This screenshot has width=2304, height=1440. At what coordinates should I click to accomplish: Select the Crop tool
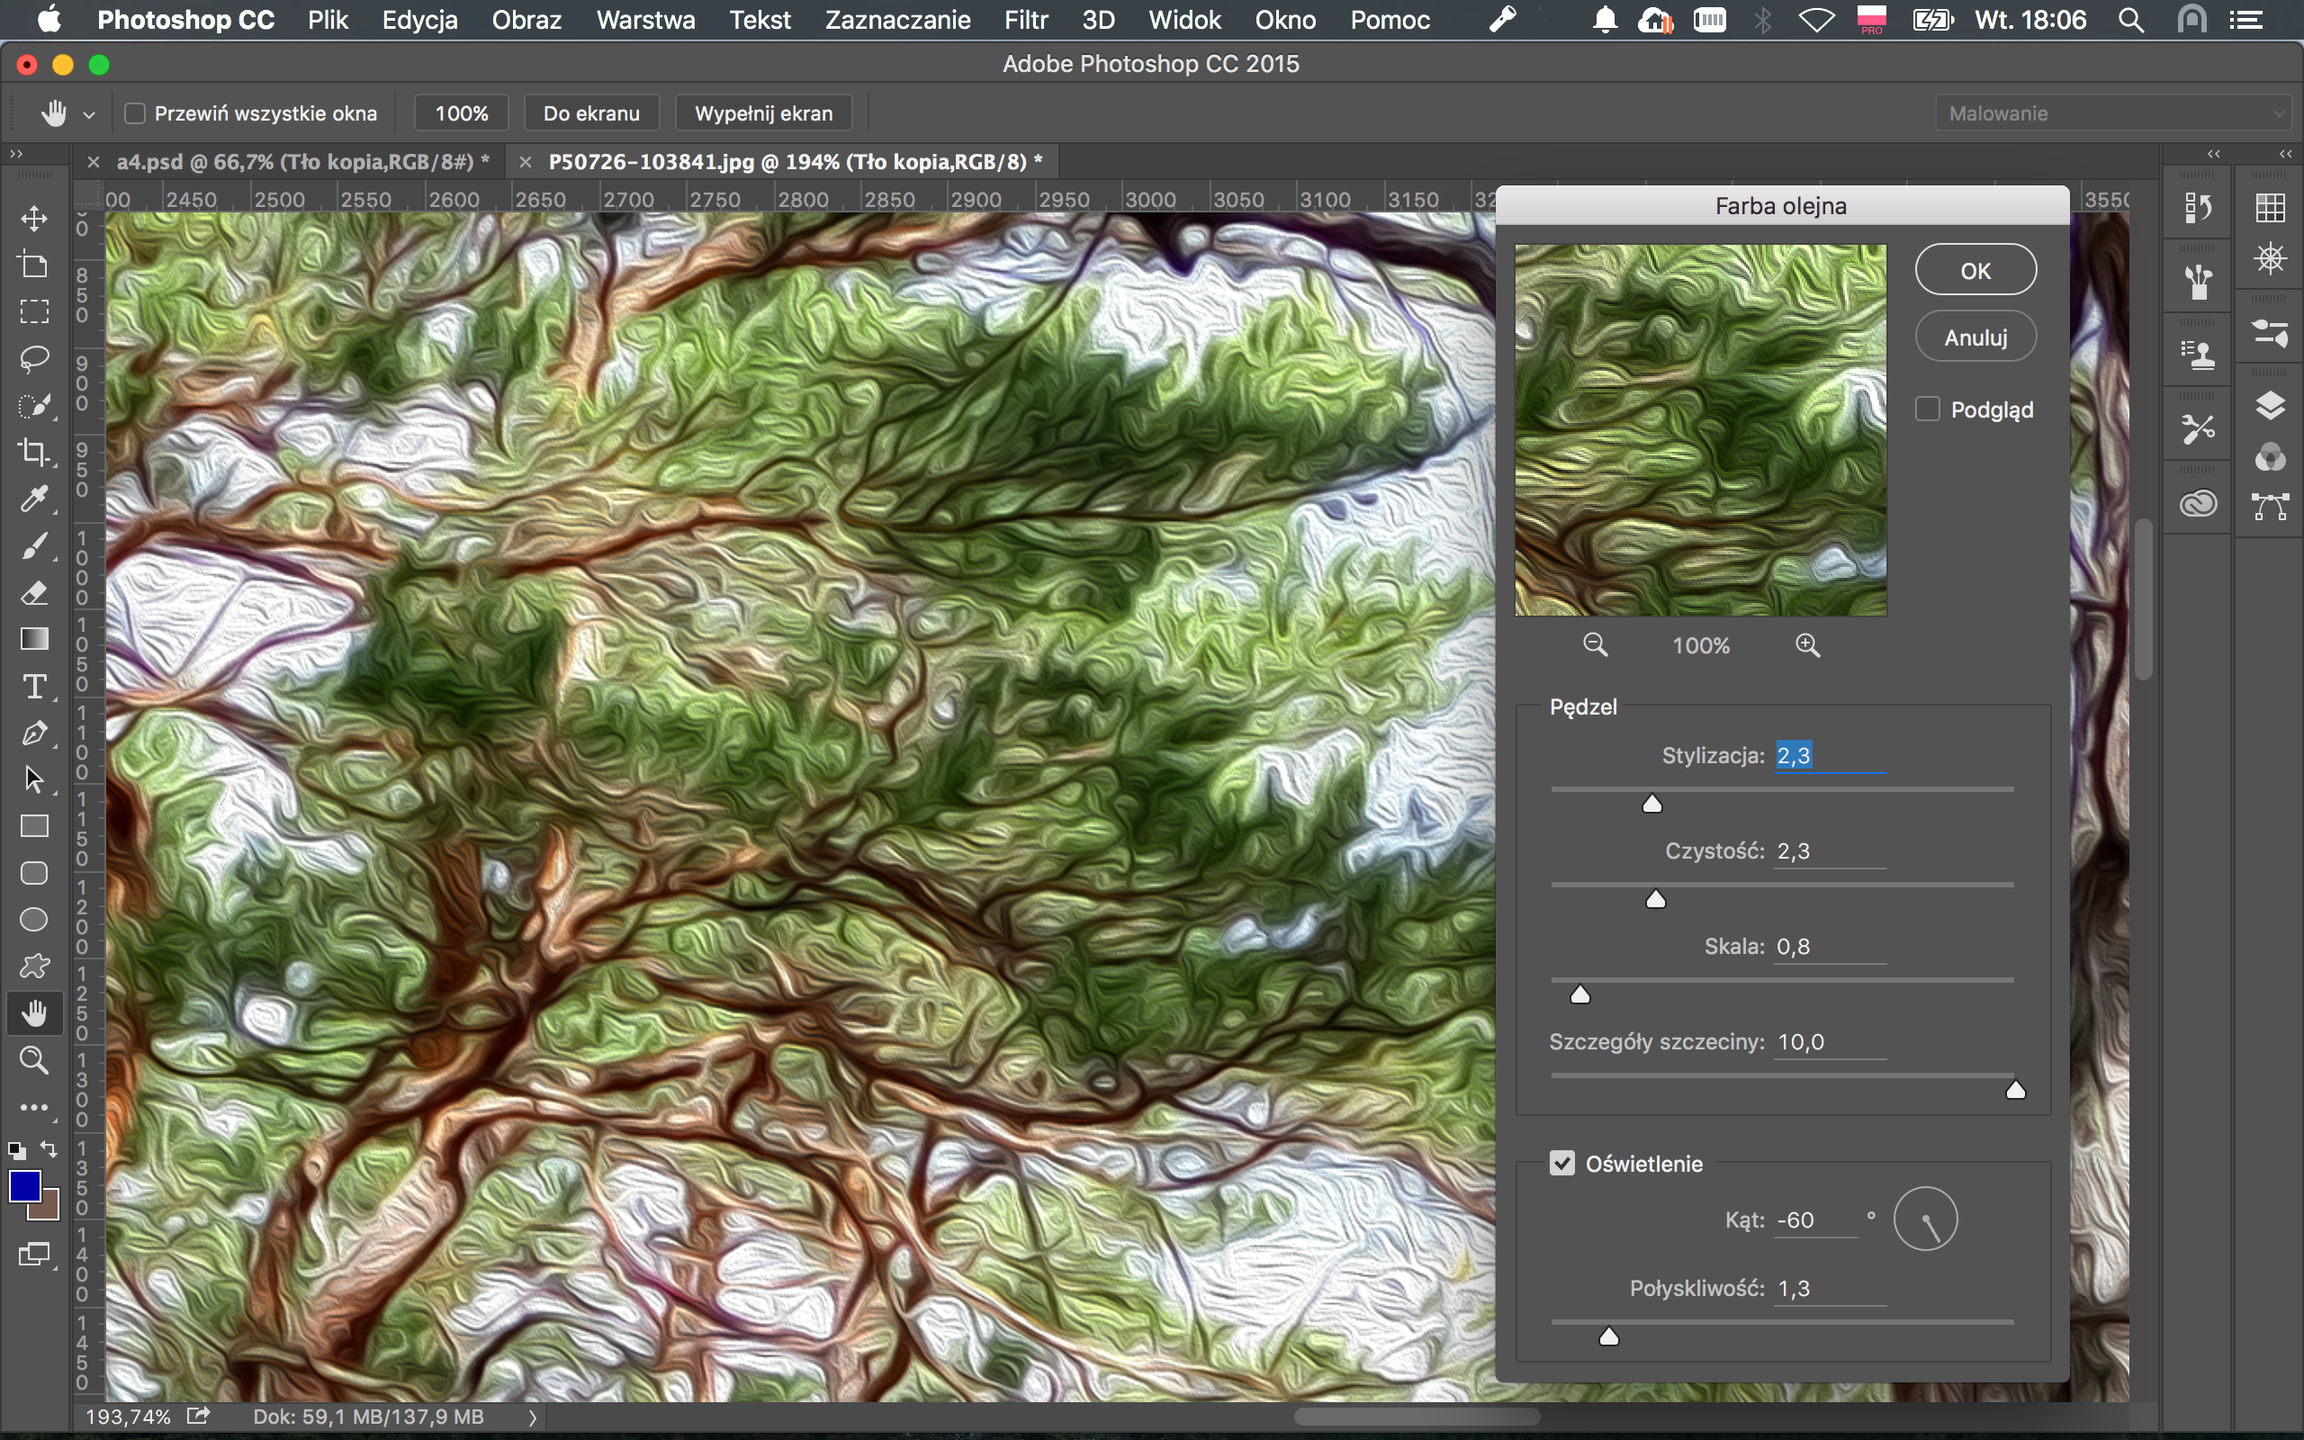click(x=34, y=452)
